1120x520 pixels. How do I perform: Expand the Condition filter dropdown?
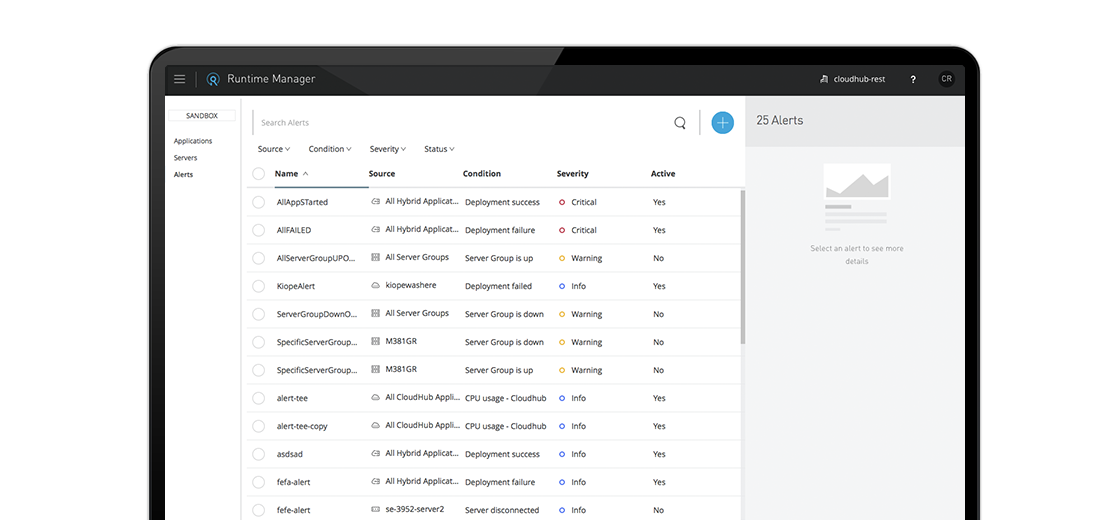point(330,149)
